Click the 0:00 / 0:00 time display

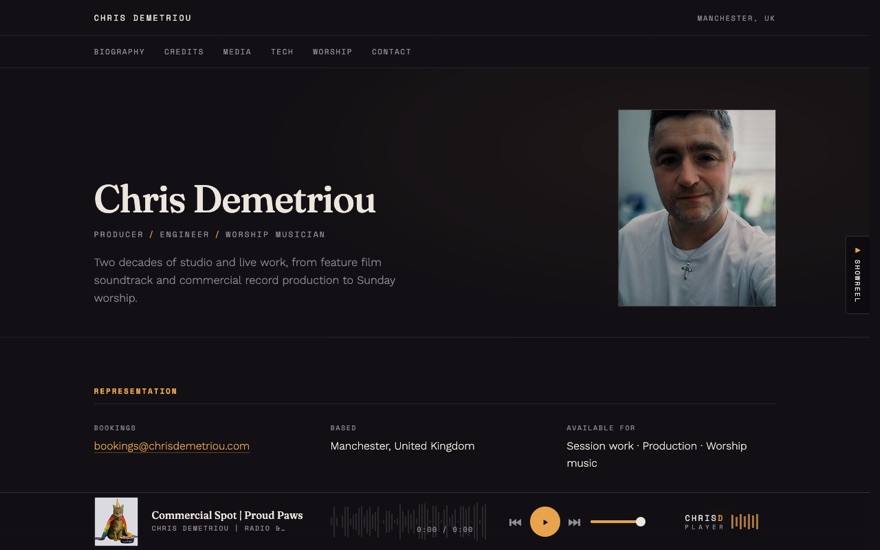[444, 529]
